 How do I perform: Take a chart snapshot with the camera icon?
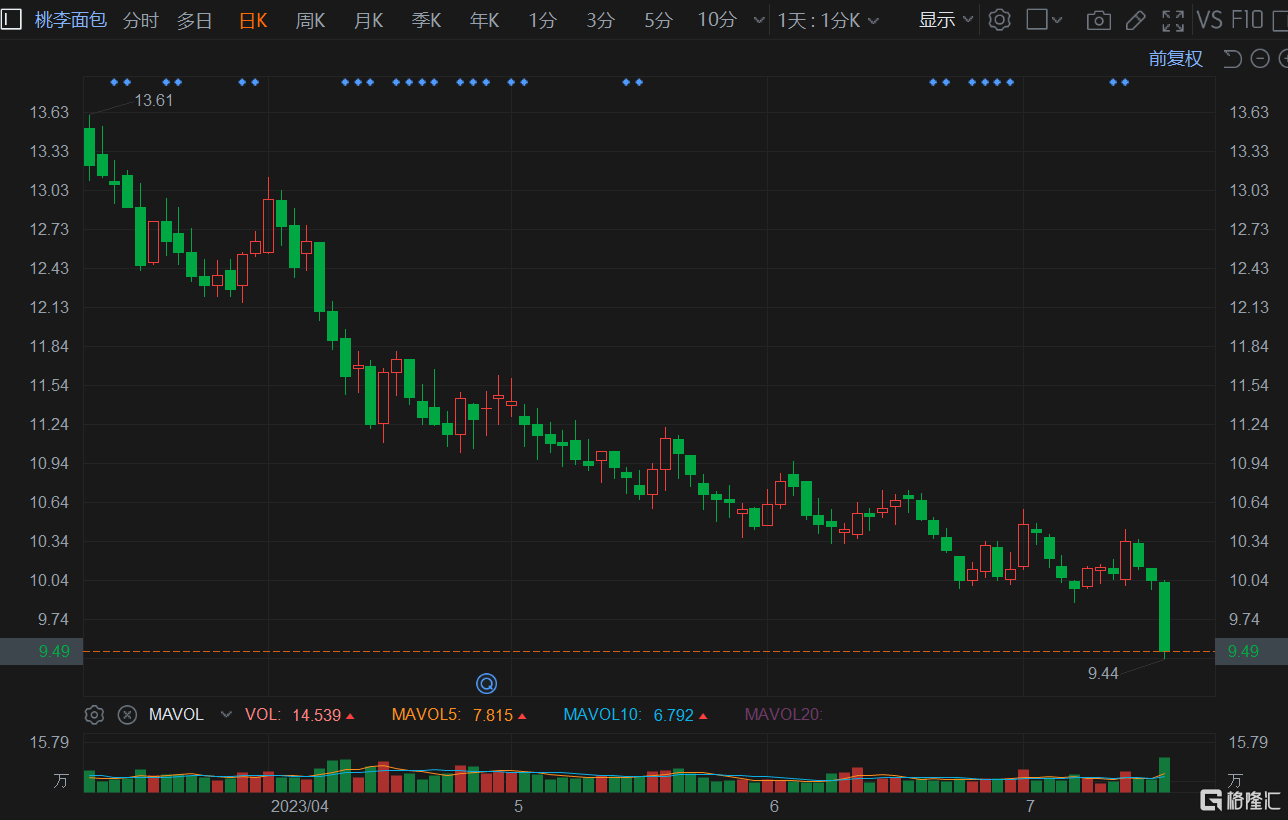[x=1098, y=19]
